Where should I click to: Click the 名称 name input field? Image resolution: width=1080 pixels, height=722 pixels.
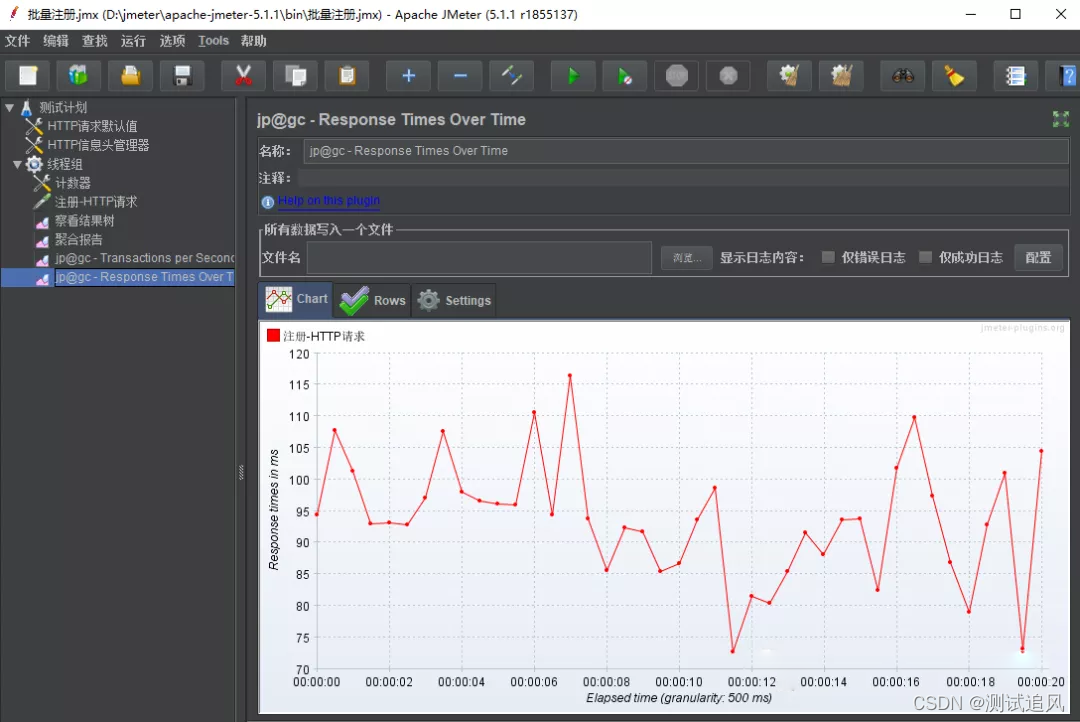[685, 151]
